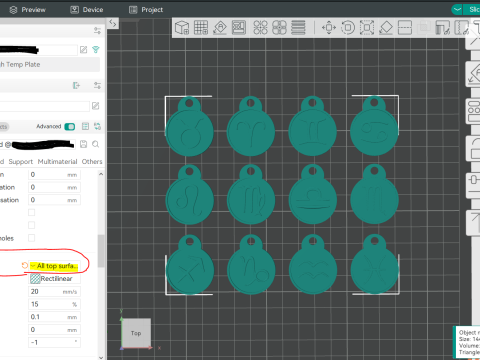Screen dimensions: 480x360
Task: Open the Variable layer height tool
Action: coord(298,28)
